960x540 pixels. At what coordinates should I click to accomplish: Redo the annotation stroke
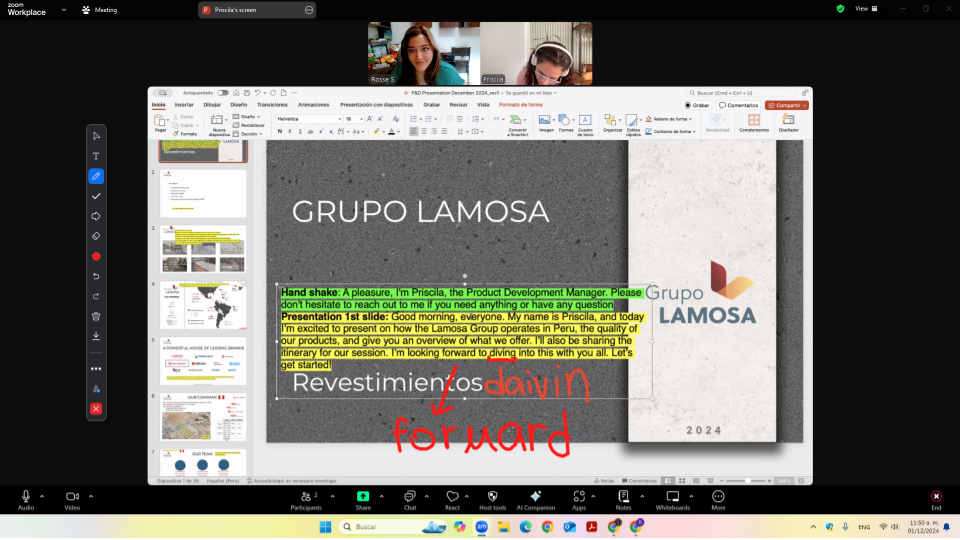96,296
